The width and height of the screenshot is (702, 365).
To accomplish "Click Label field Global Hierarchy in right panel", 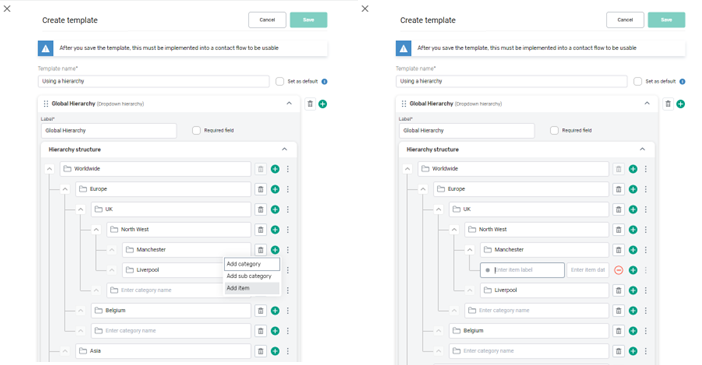I will point(467,130).
